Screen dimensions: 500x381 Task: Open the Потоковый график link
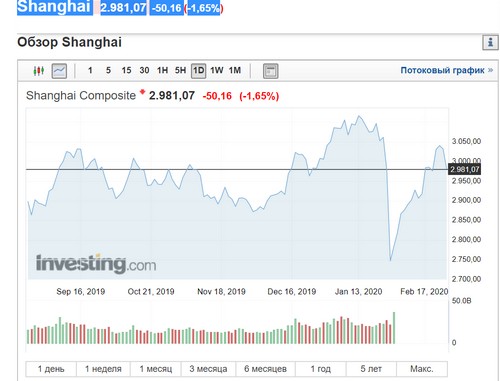click(x=447, y=70)
